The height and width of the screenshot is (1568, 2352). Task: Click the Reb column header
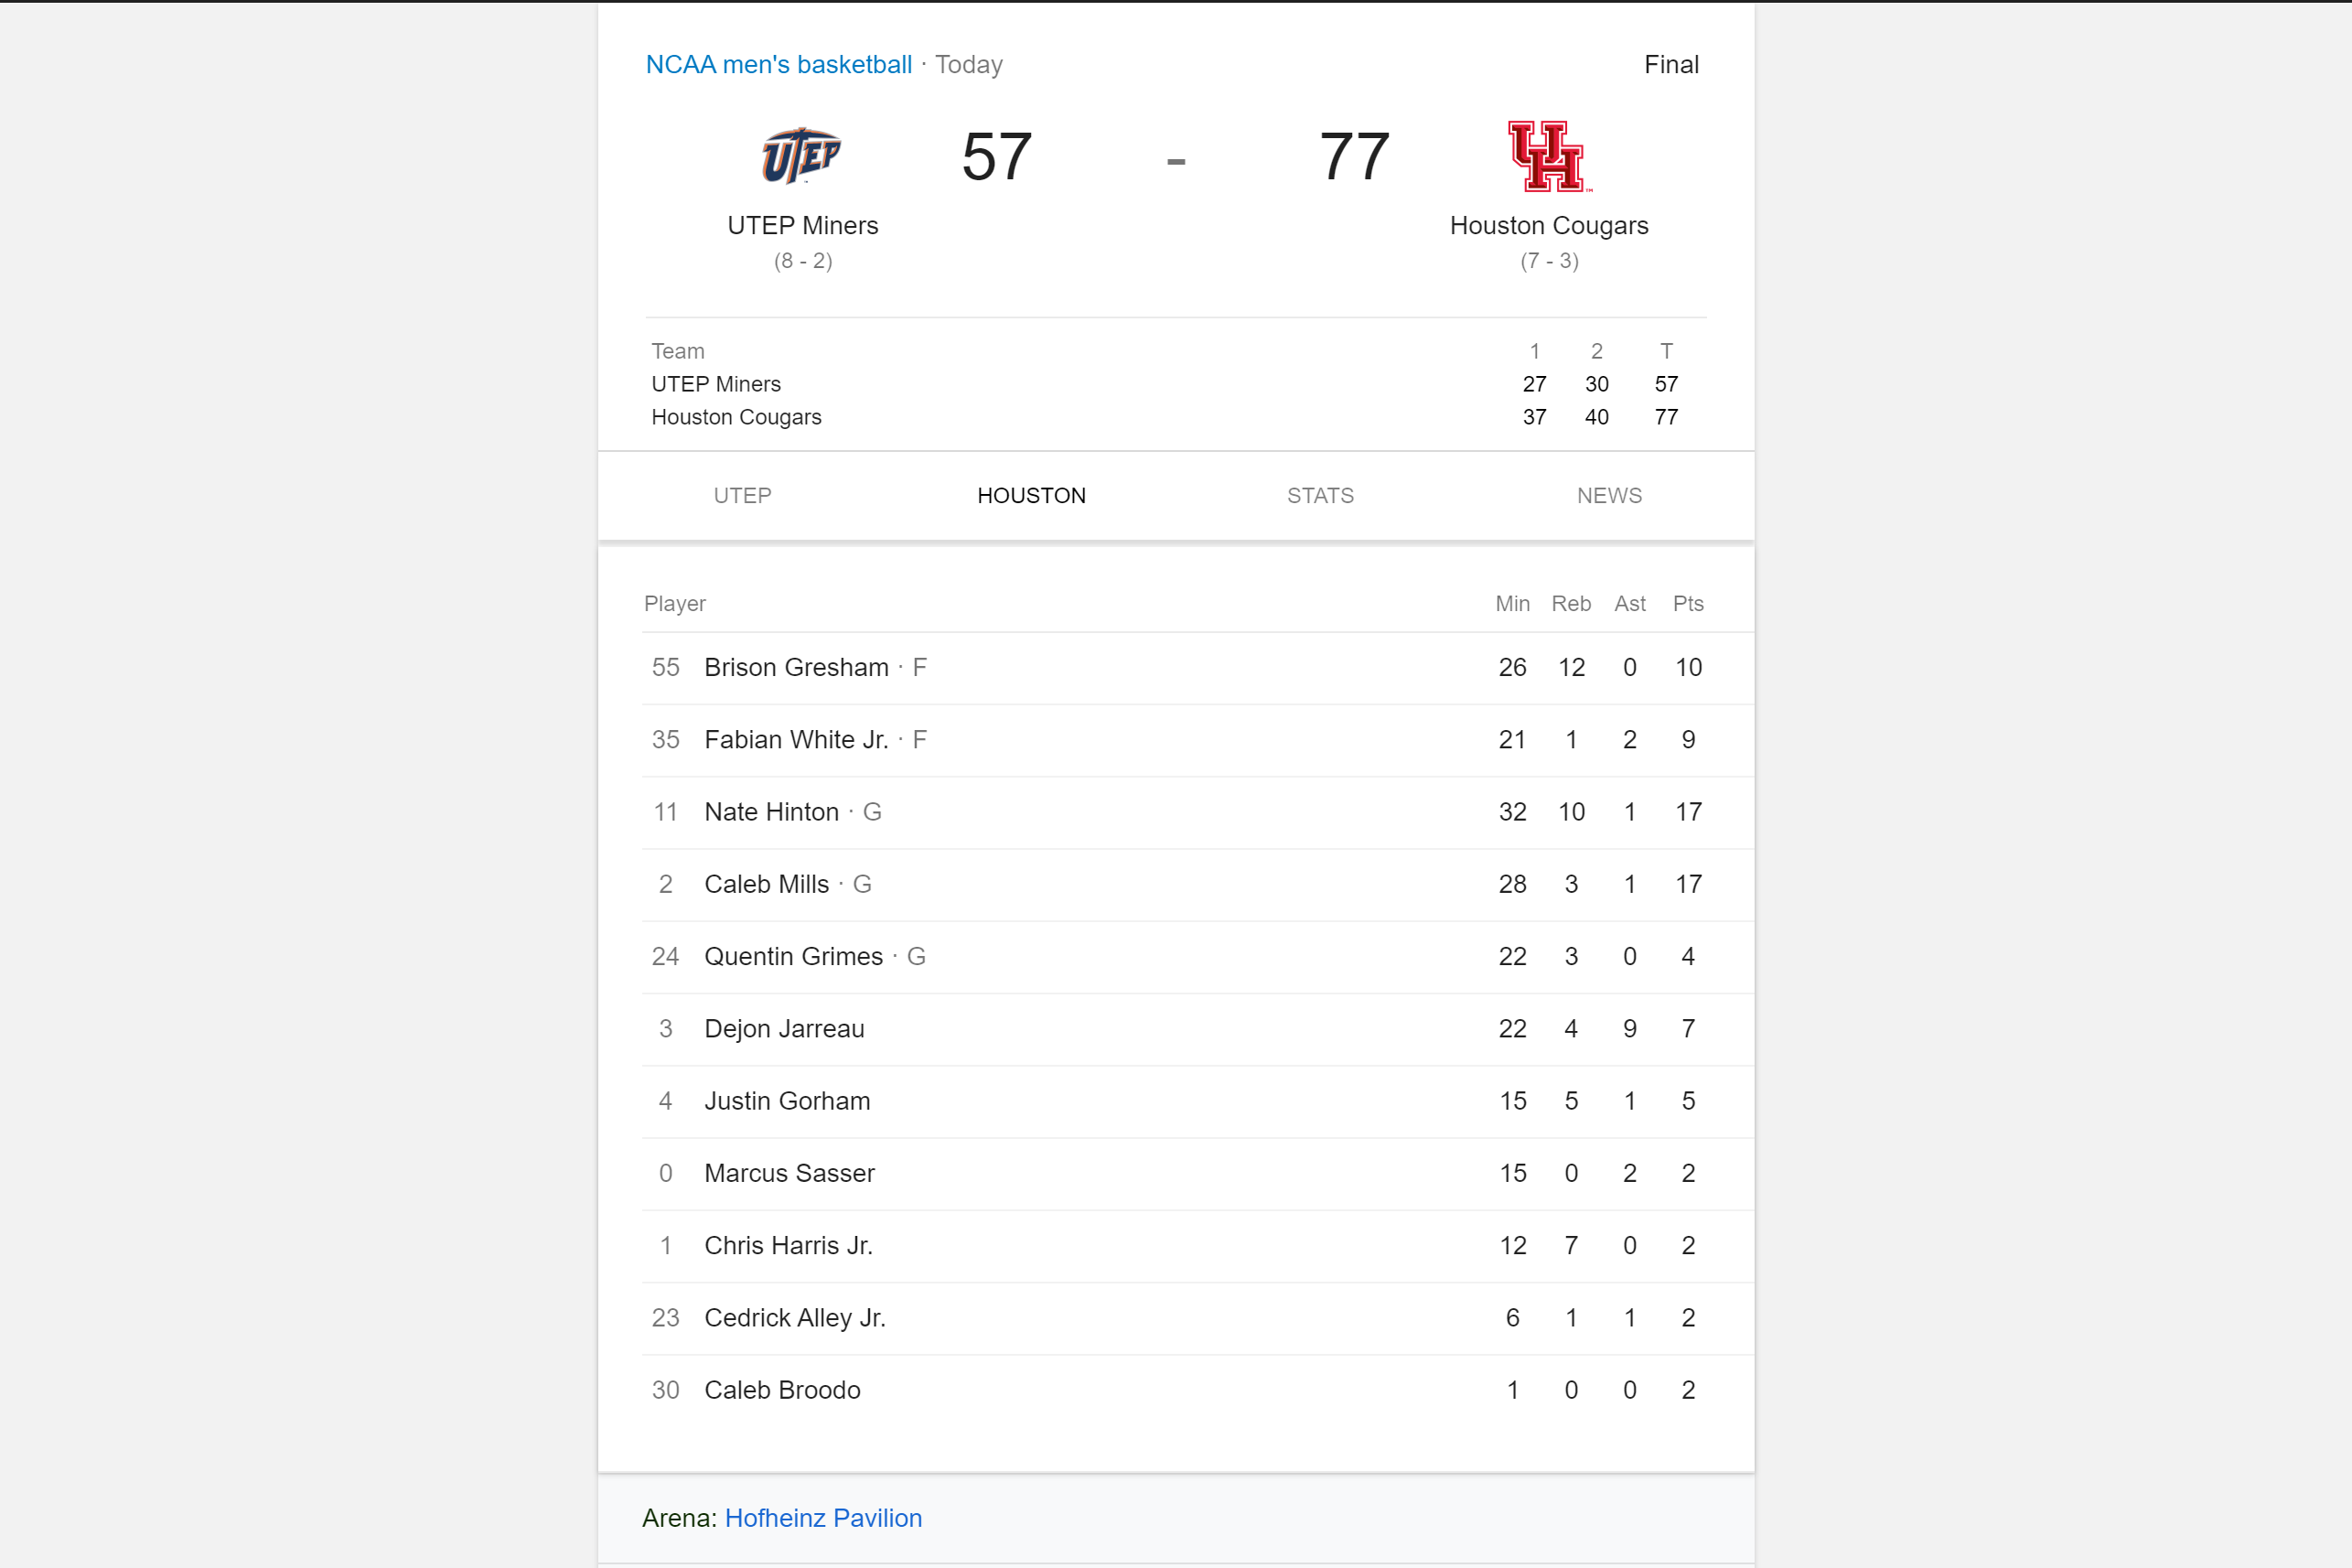pyautogui.click(x=1571, y=604)
